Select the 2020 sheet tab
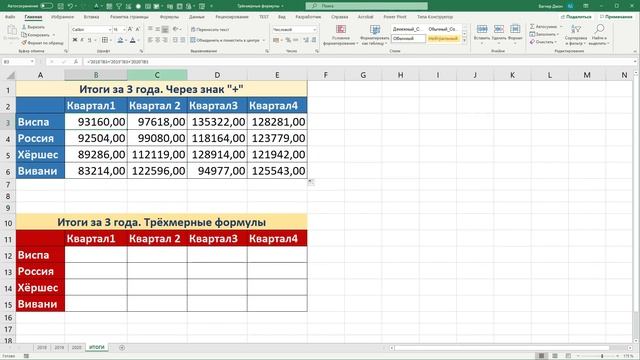This screenshot has height=360, width=640. point(76,347)
